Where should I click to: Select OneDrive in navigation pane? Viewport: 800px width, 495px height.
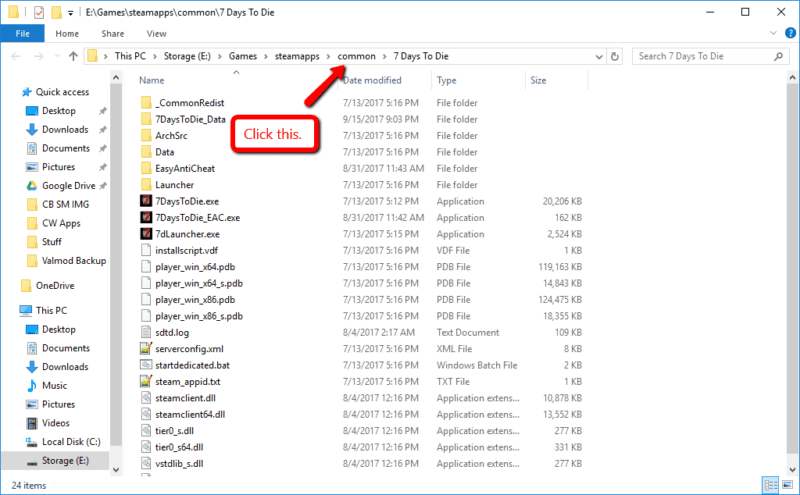55,286
